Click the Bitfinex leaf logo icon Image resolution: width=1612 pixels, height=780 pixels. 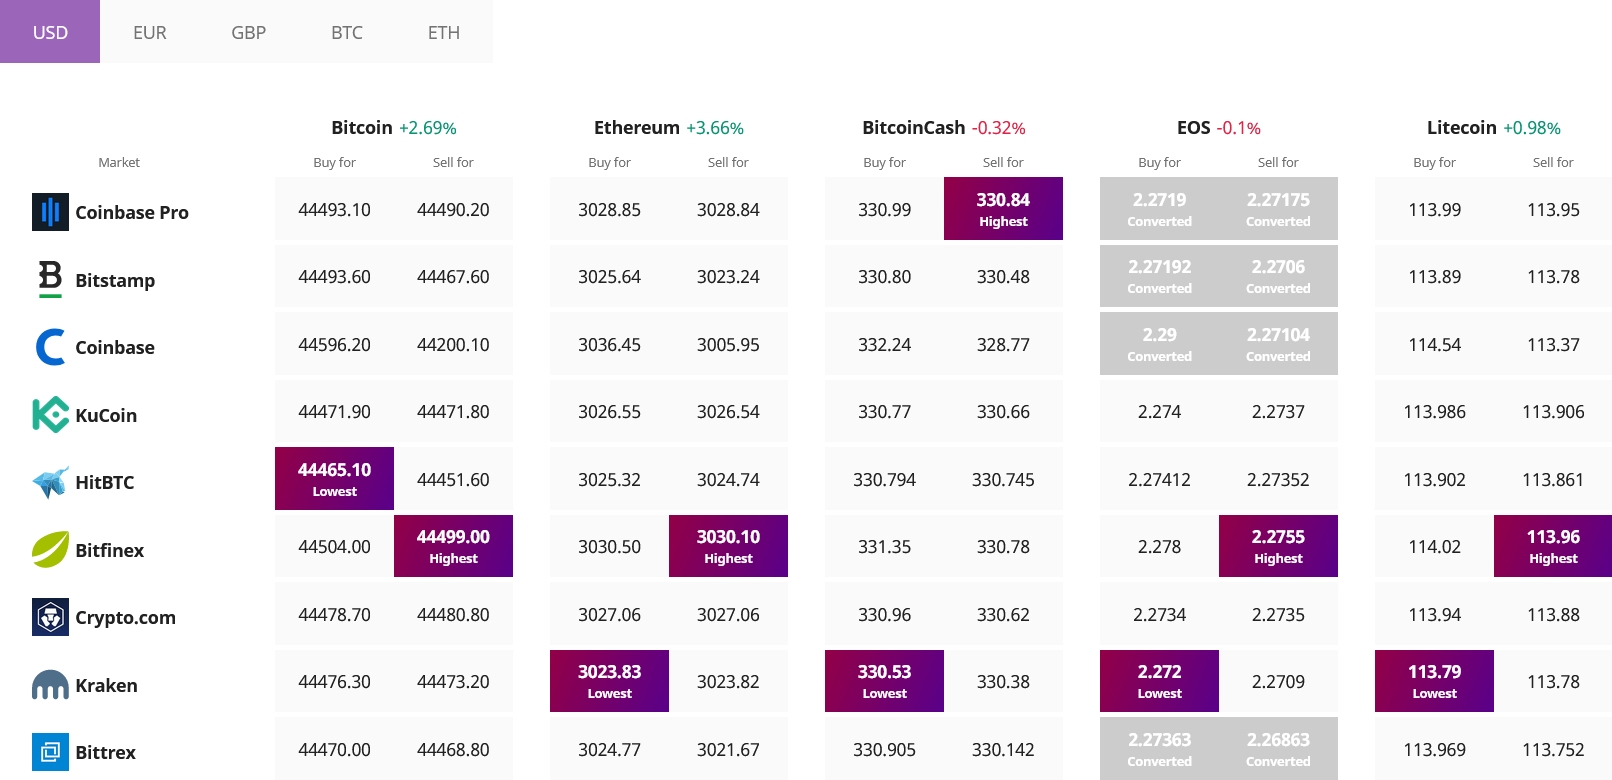tap(50, 550)
